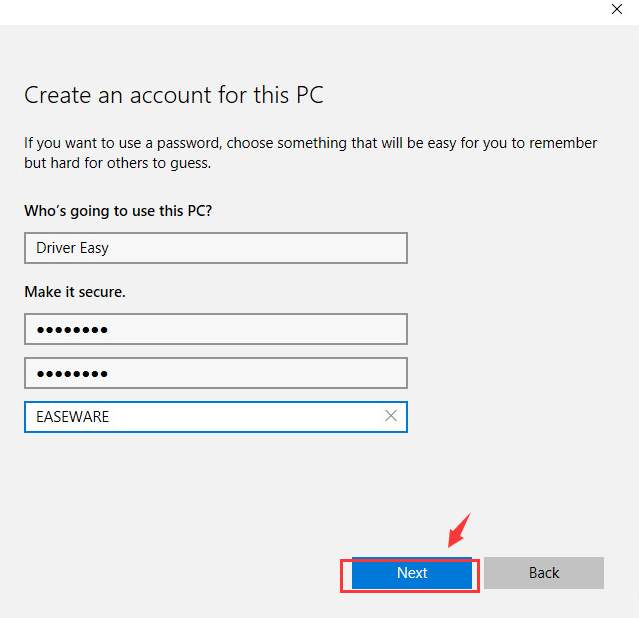
Task: Clear the EASEWARE password hint text
Action: (x=390, y=416)
